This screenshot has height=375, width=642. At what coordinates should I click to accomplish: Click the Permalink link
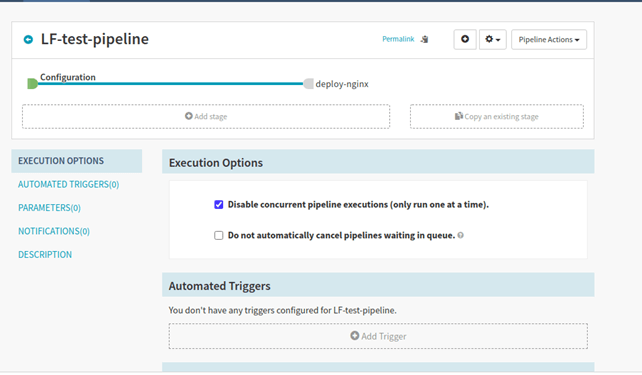coord(398,39)
